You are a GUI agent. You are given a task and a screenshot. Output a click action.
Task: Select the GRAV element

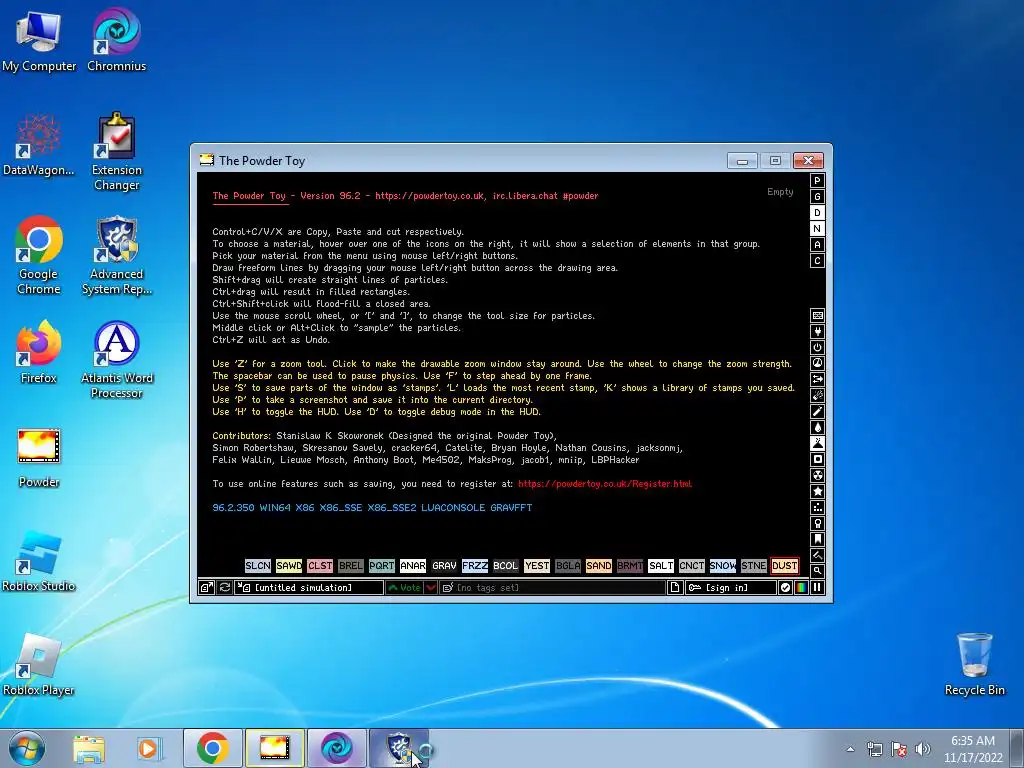(444, 566)
